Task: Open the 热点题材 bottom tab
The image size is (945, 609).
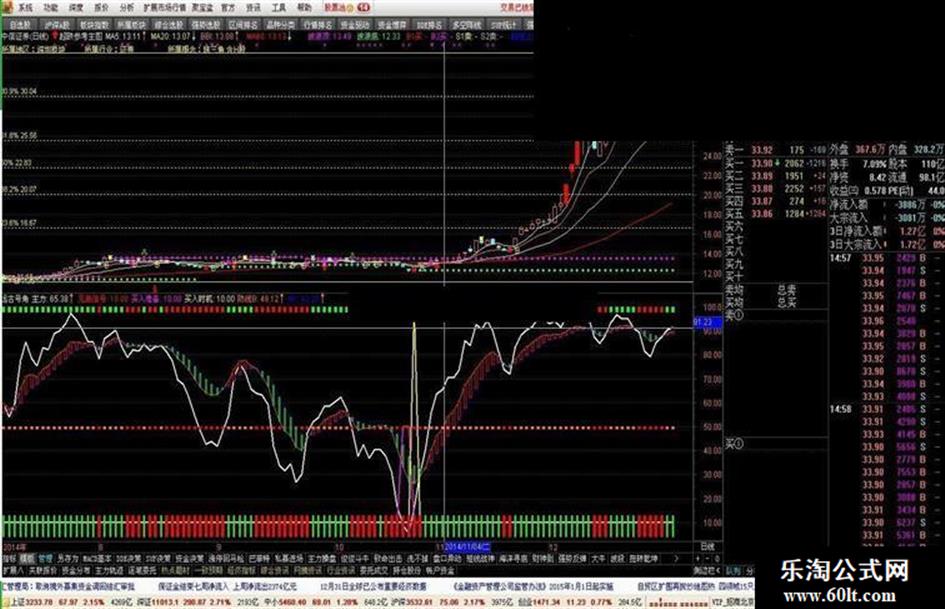Action: point(175,570)
